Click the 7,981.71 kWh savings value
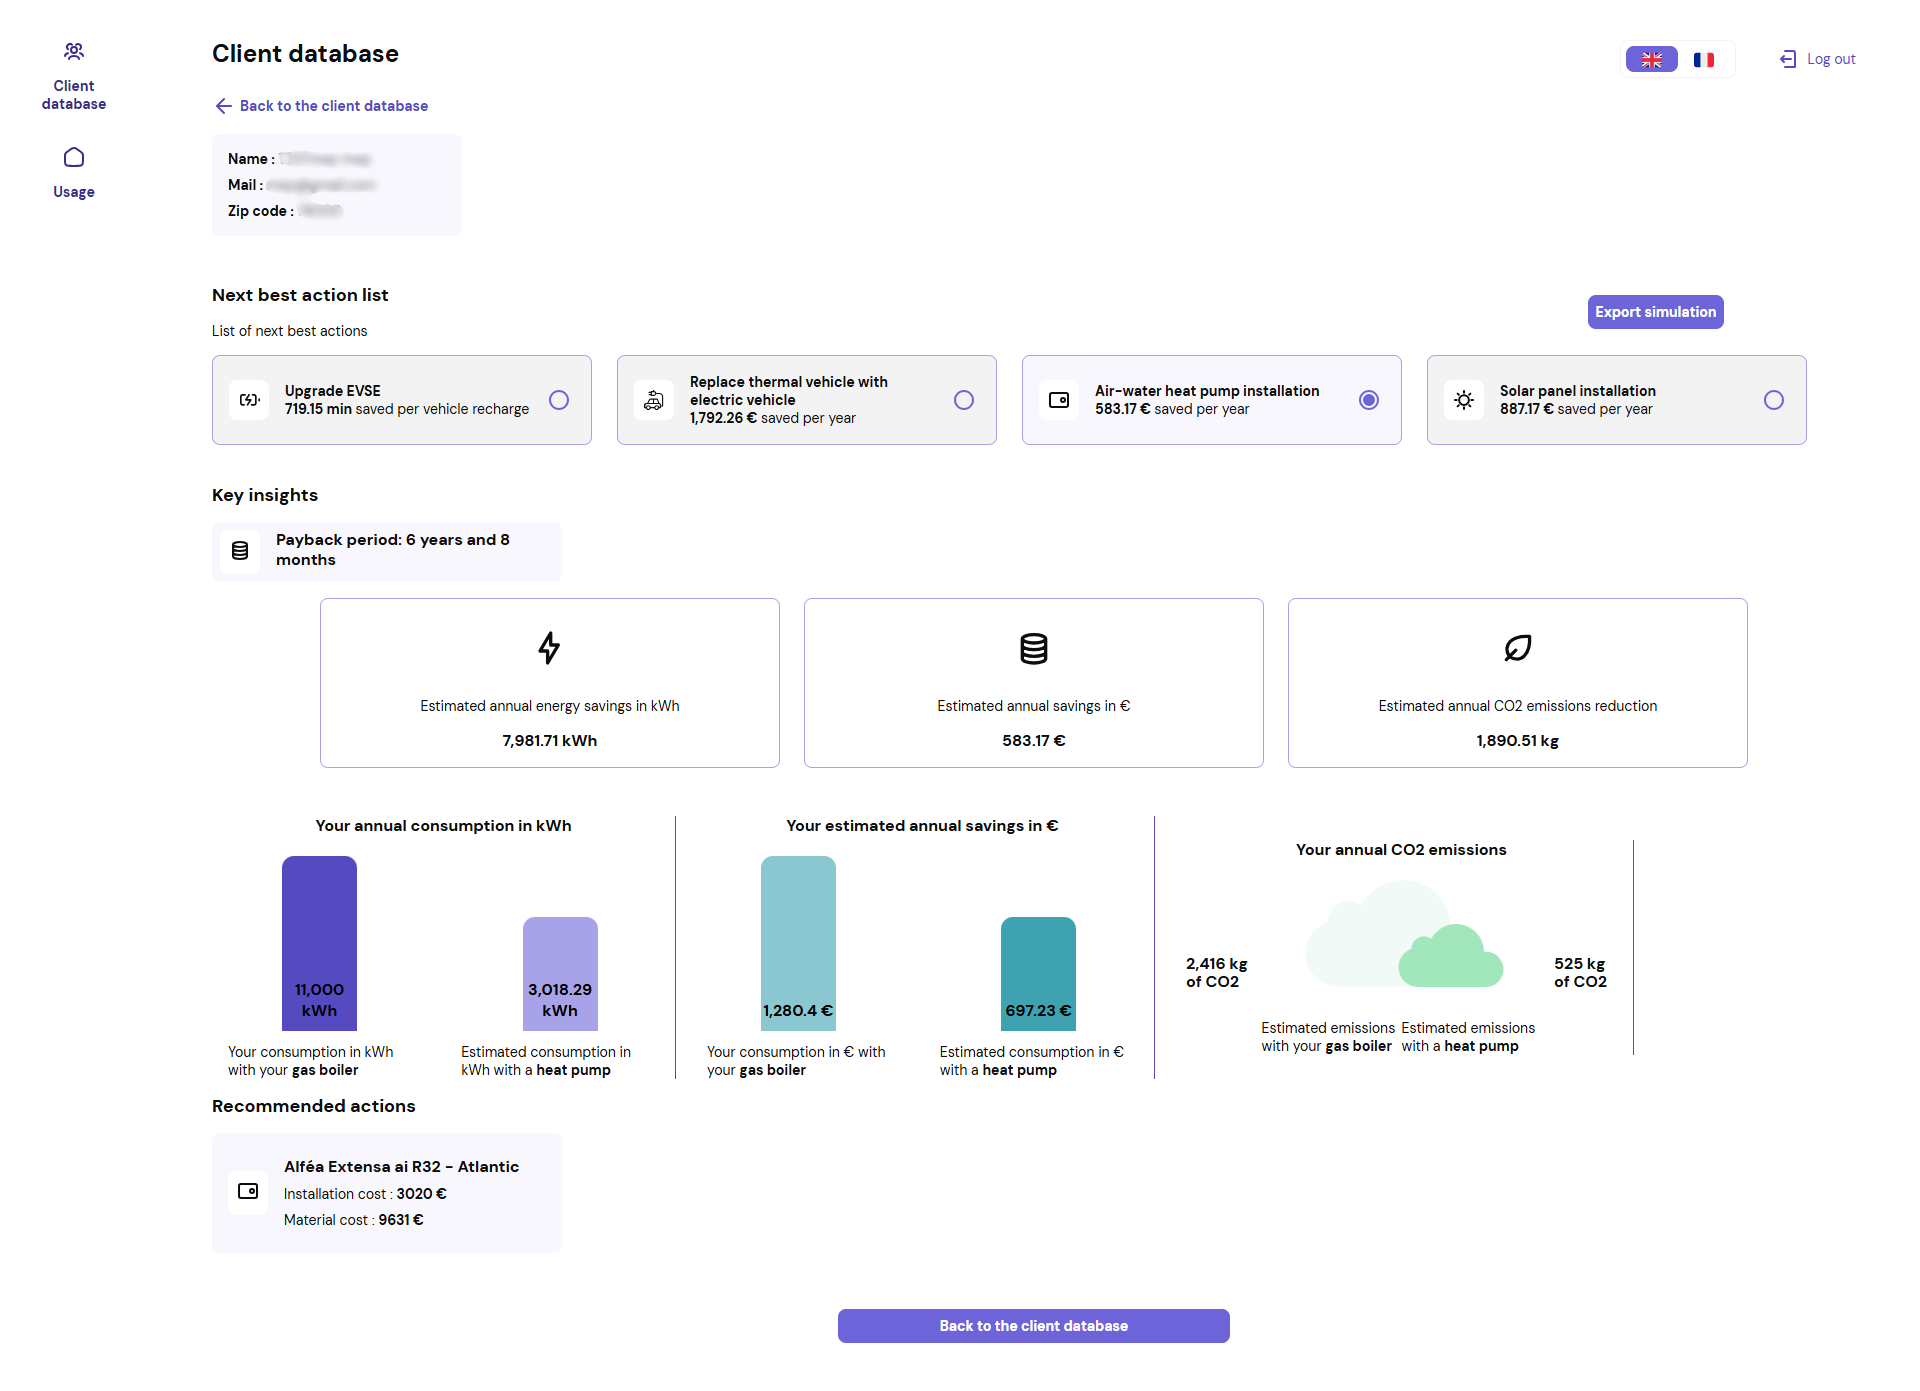This screenshot has width=1920, height=1391. pyautogui.click(x=549, y=741)
